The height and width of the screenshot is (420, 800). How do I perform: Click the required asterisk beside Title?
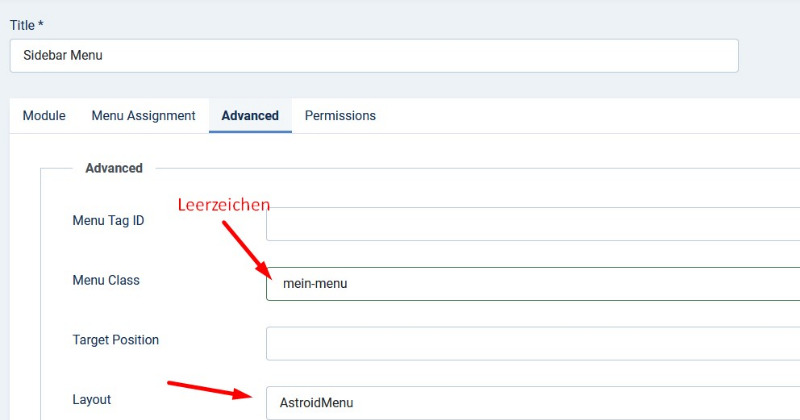click(41, 24)
